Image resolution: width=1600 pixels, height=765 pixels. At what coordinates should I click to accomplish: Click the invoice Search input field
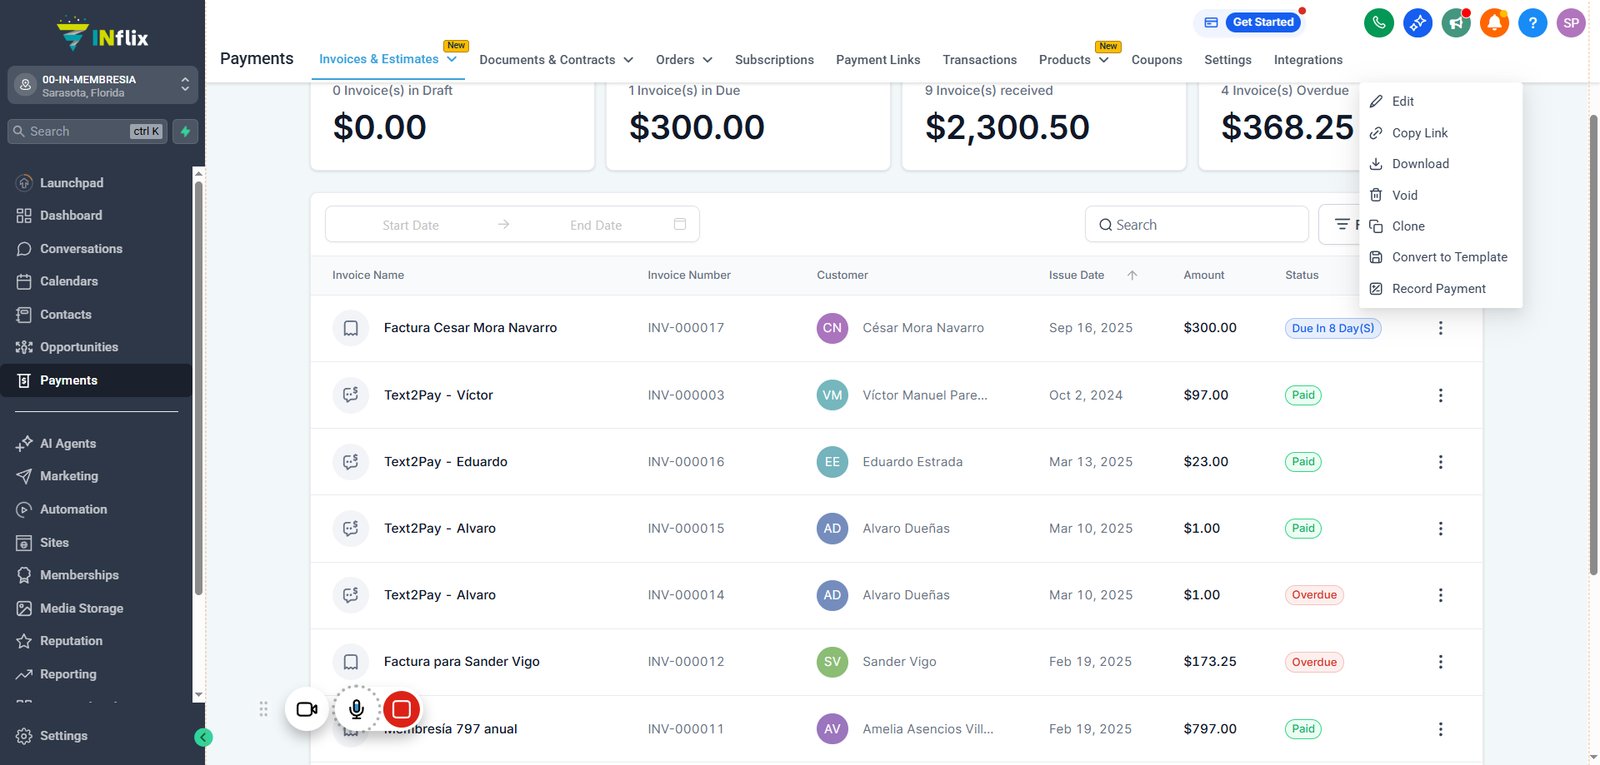1196,225
